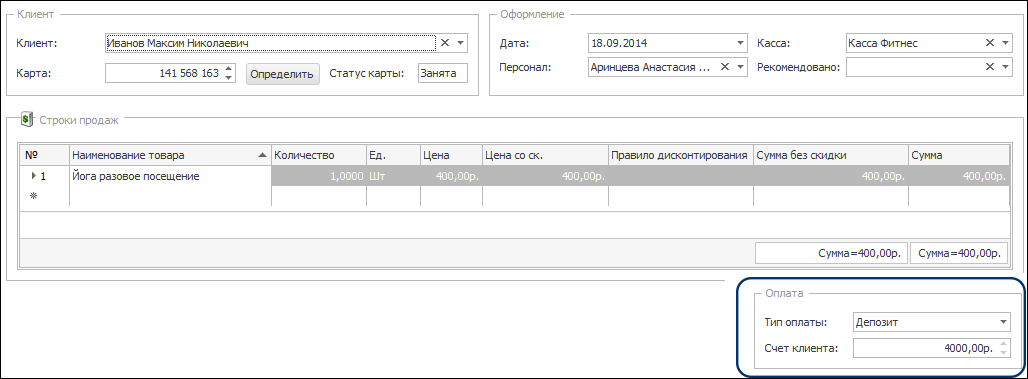This screenshot has height=379, width=1028.
Task: Clear the Клиент field with the X icon
Action: pos(445,43)
